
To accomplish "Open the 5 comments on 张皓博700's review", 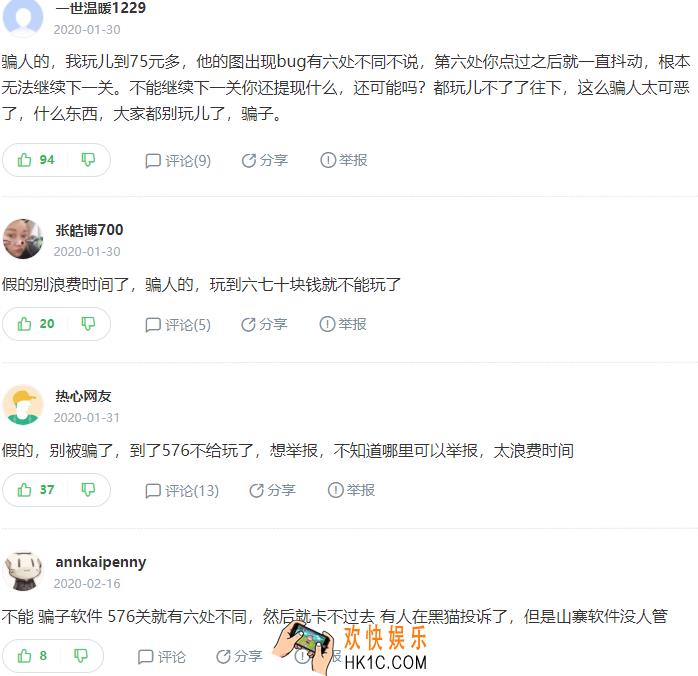I will tap(178, 325).
